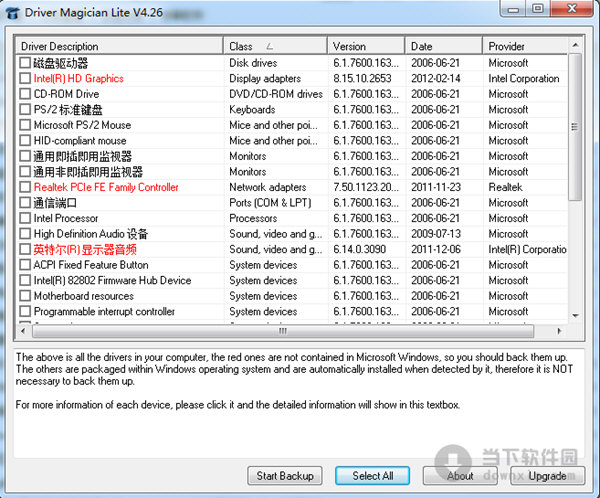Select the CD-ROM Drive checkbox
This screenshot has width=600, height=498.
(25, 94)
